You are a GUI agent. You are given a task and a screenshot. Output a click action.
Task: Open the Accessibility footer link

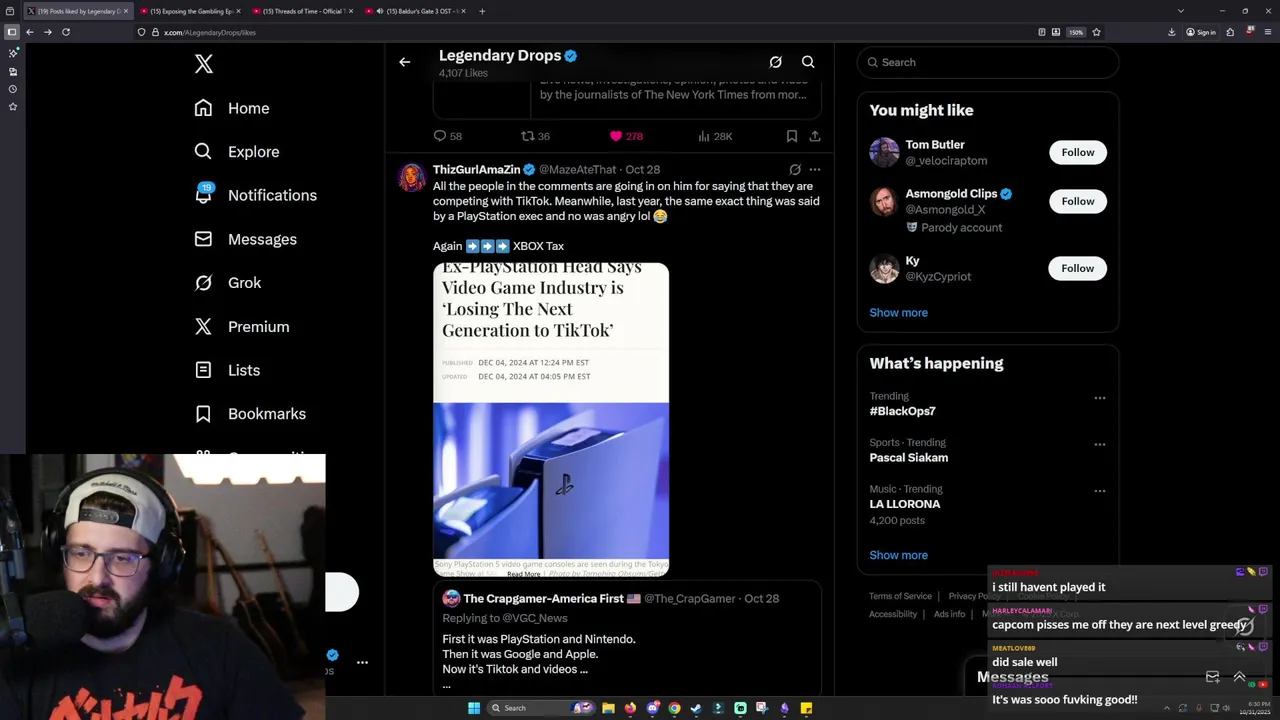coord(893,614)
